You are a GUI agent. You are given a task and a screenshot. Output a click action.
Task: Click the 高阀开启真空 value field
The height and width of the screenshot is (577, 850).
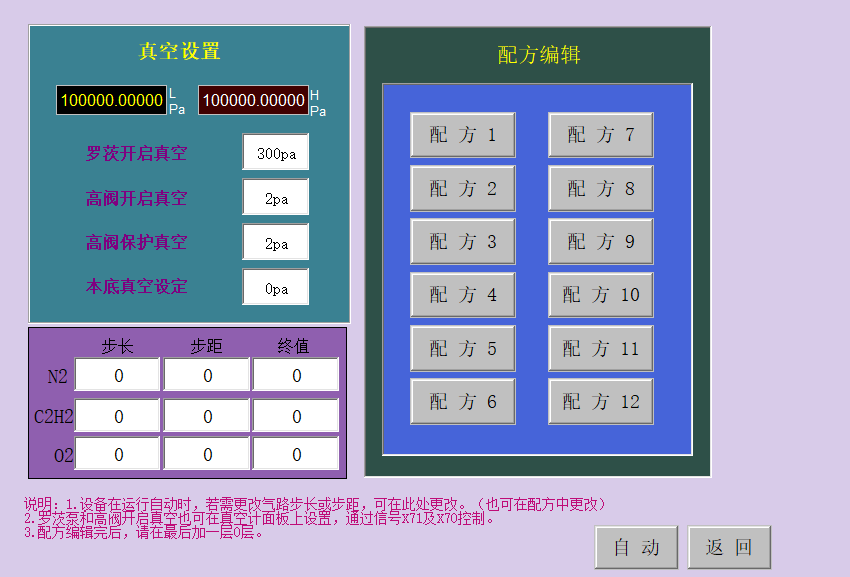point(276,198)
